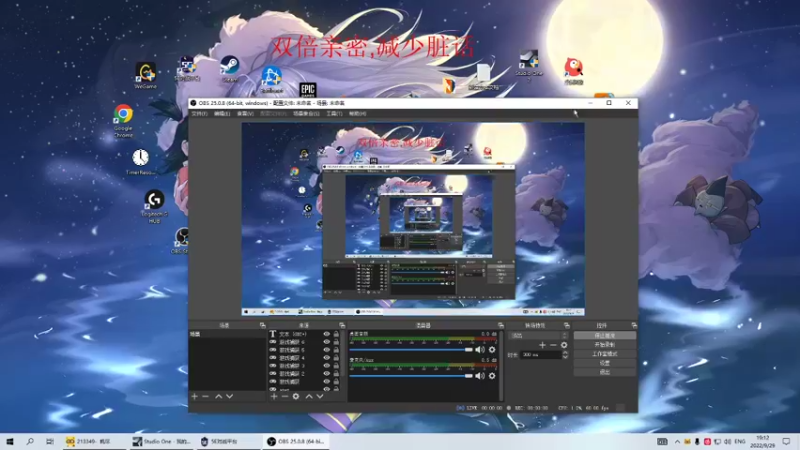Screen dimensions: 800x450
Task: Click the Stop Streaming button in Controls
Action: 605,336
